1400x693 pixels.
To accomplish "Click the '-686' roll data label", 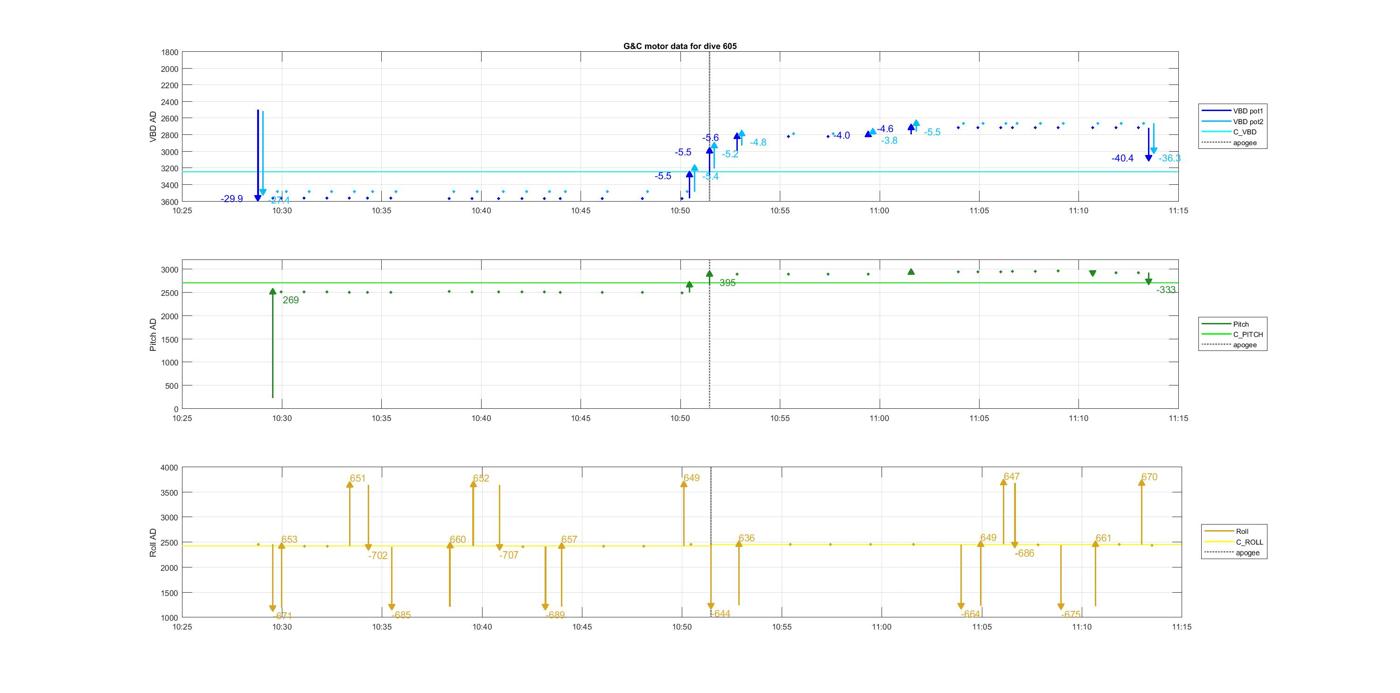I will [x=1025, y=553].
